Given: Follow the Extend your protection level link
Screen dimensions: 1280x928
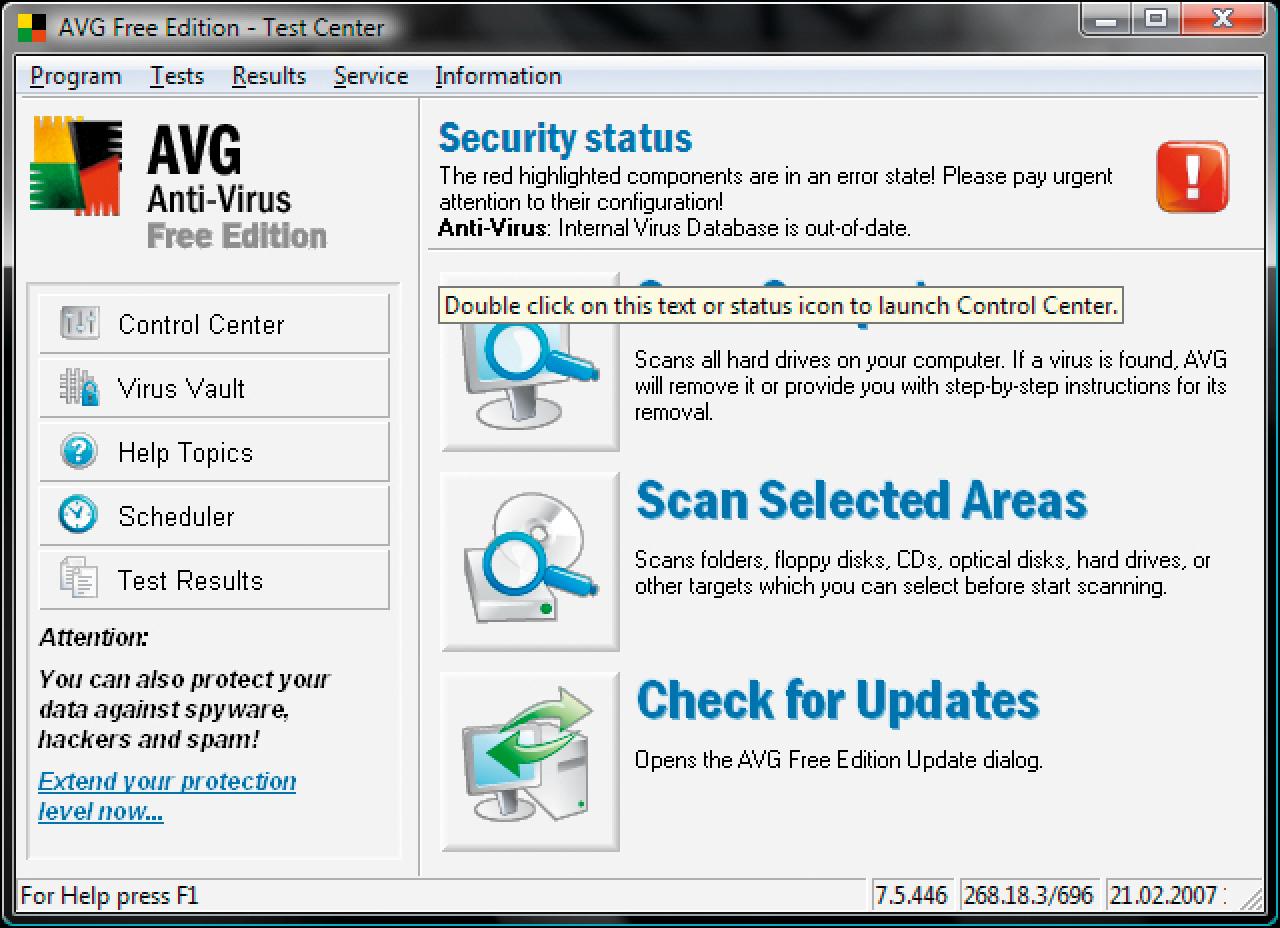Looking at the screenshot, I should click(167, 796).
